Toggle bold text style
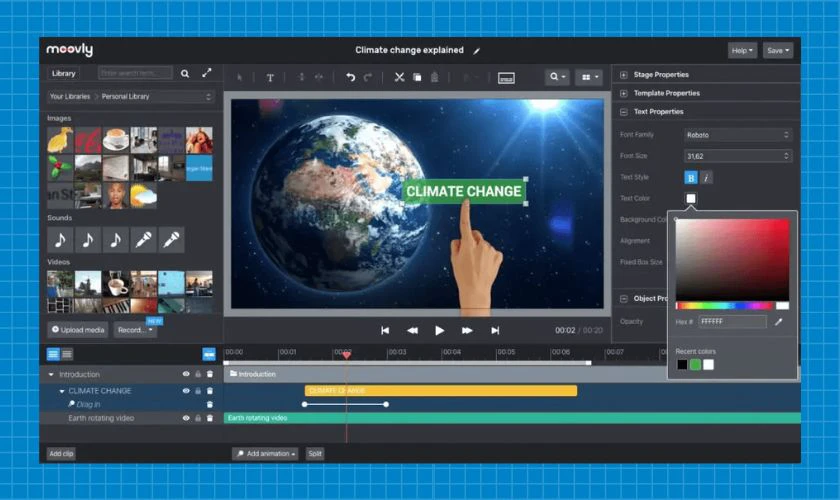The image size is (840, 500). coord(691,177)
